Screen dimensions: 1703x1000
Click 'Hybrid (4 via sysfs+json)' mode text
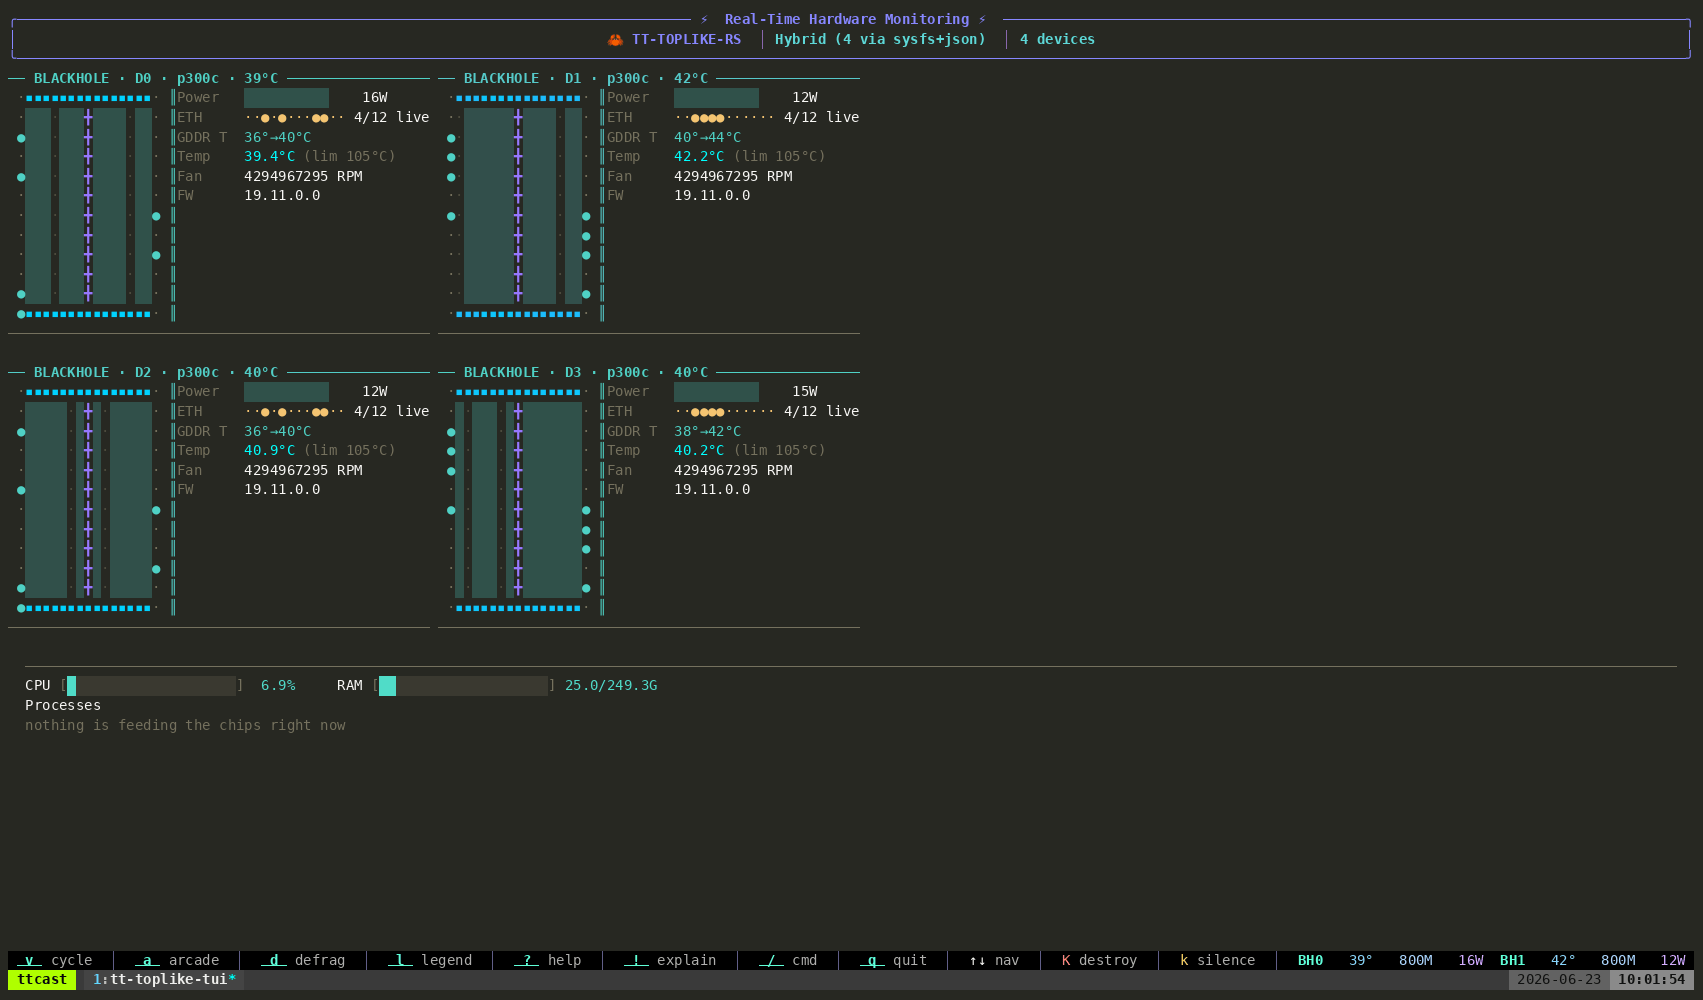point(881,40)
